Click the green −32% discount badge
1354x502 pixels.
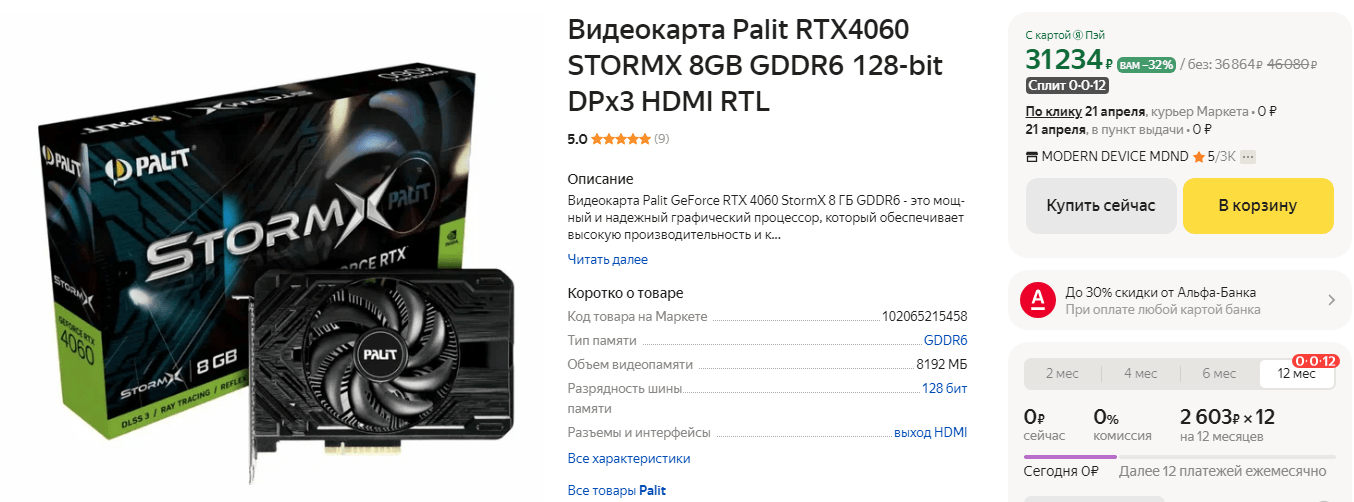click(x=1146, y=64)
